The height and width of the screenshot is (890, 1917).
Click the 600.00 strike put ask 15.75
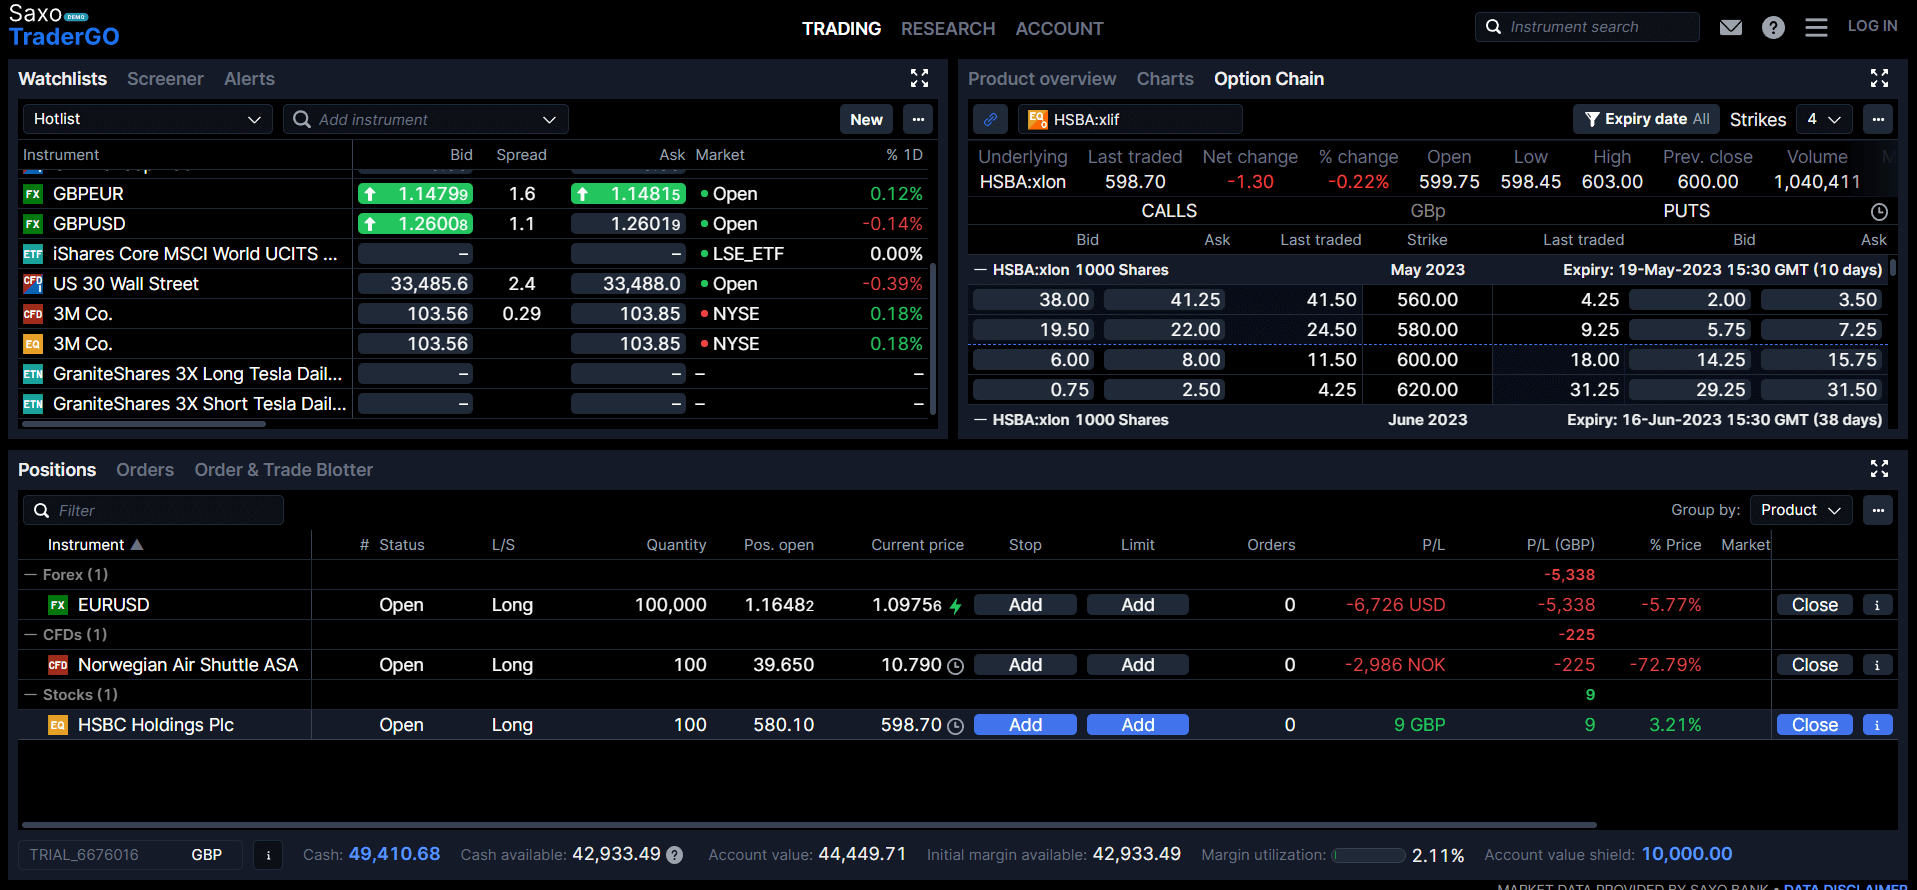coord(1822,360)
